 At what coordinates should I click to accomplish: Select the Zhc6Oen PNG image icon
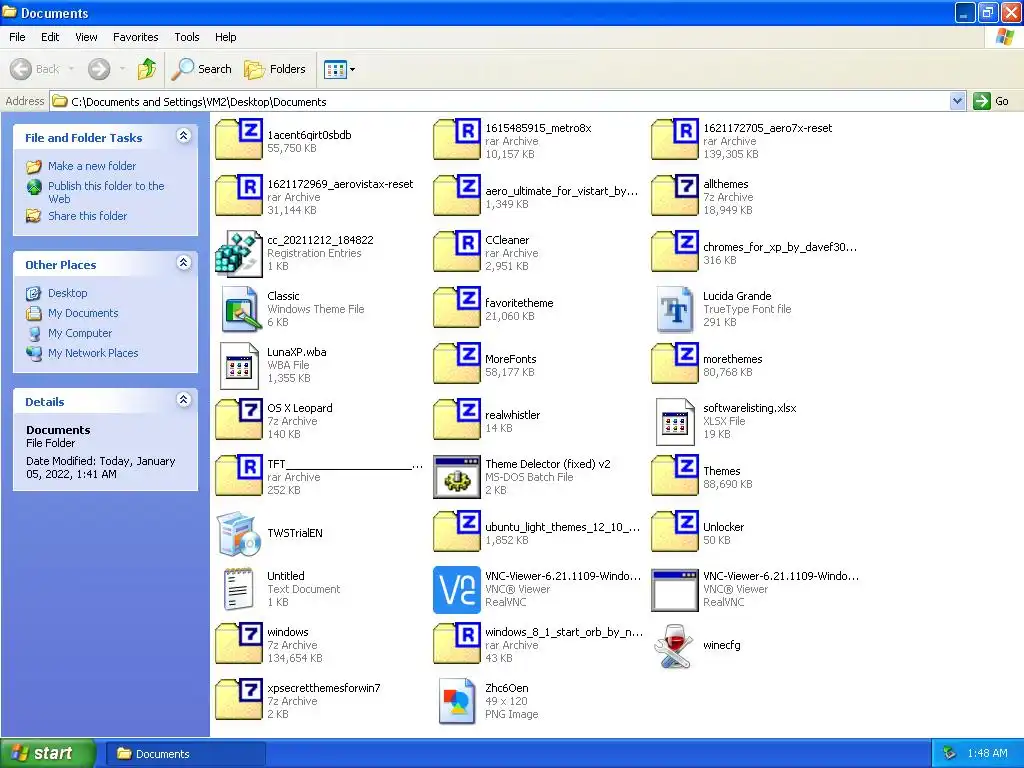pyautogui.click(x=457, y=701)
